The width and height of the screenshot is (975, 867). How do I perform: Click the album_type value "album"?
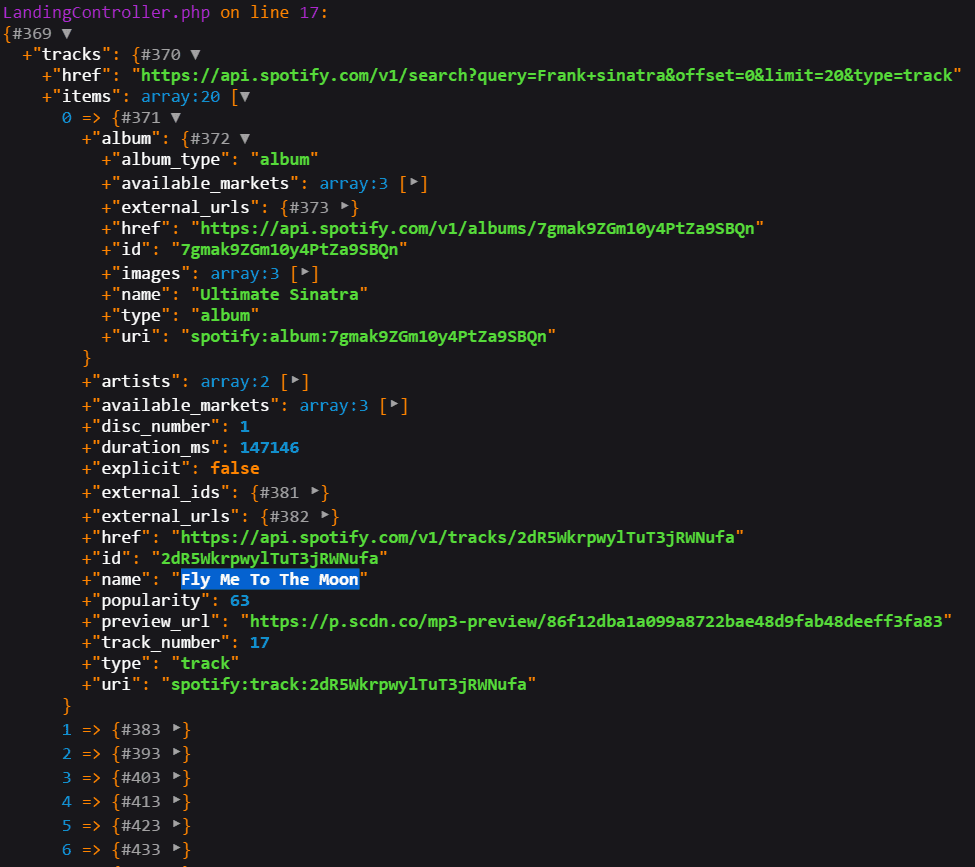[x=284, y=160]
